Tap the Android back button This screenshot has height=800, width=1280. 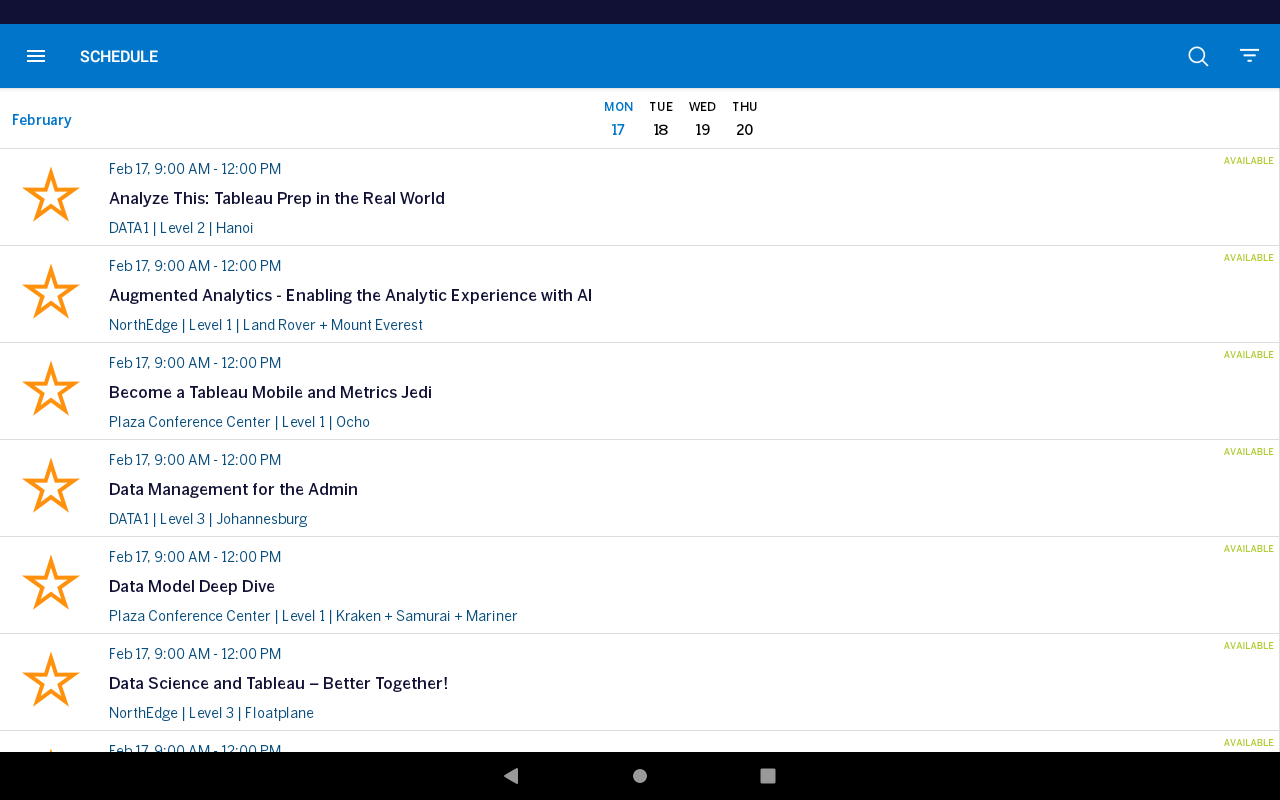coord(511,776)
